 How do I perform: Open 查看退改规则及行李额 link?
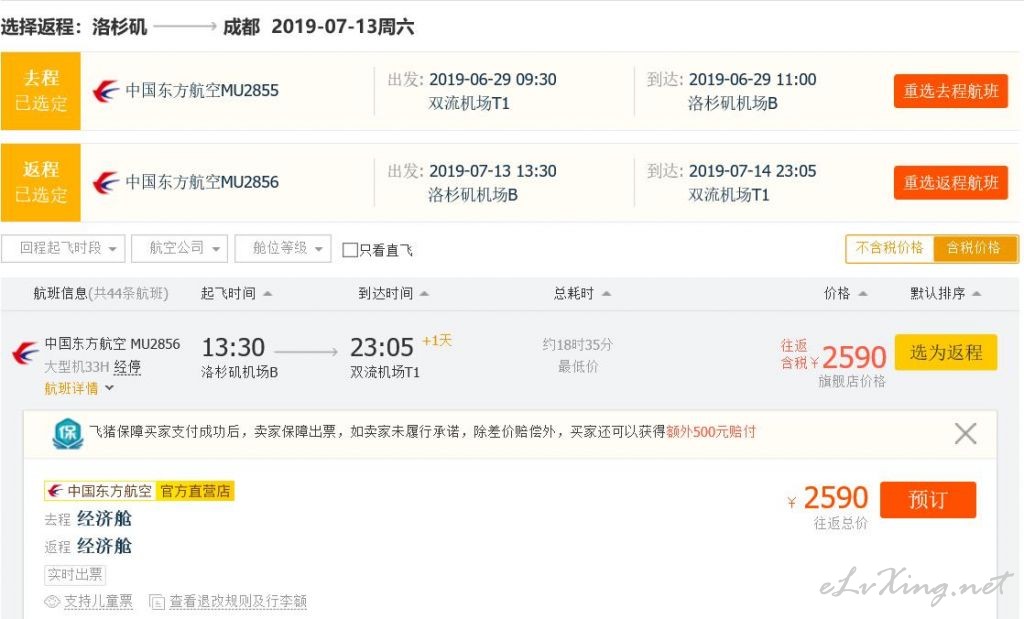(238, 601)
